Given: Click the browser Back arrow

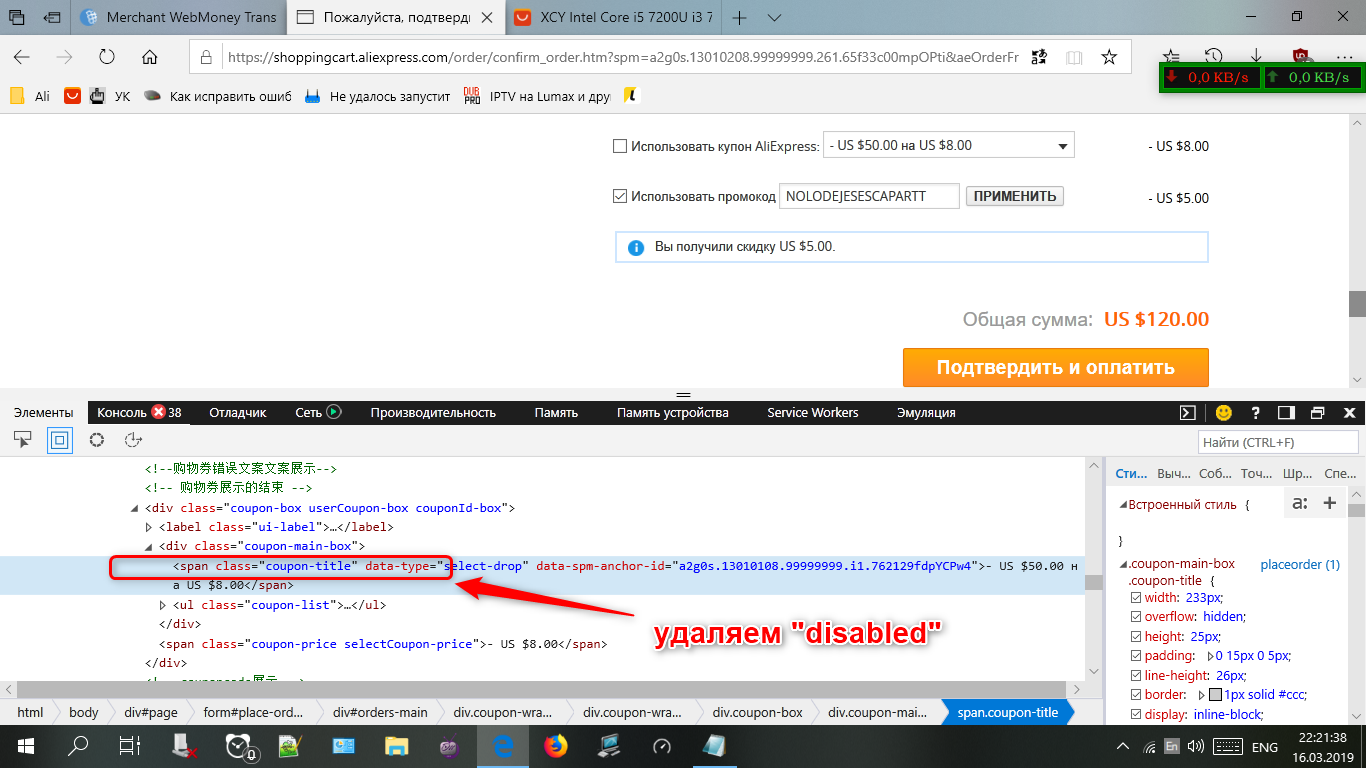Looking at the screenshot, I should coord(21,57).
